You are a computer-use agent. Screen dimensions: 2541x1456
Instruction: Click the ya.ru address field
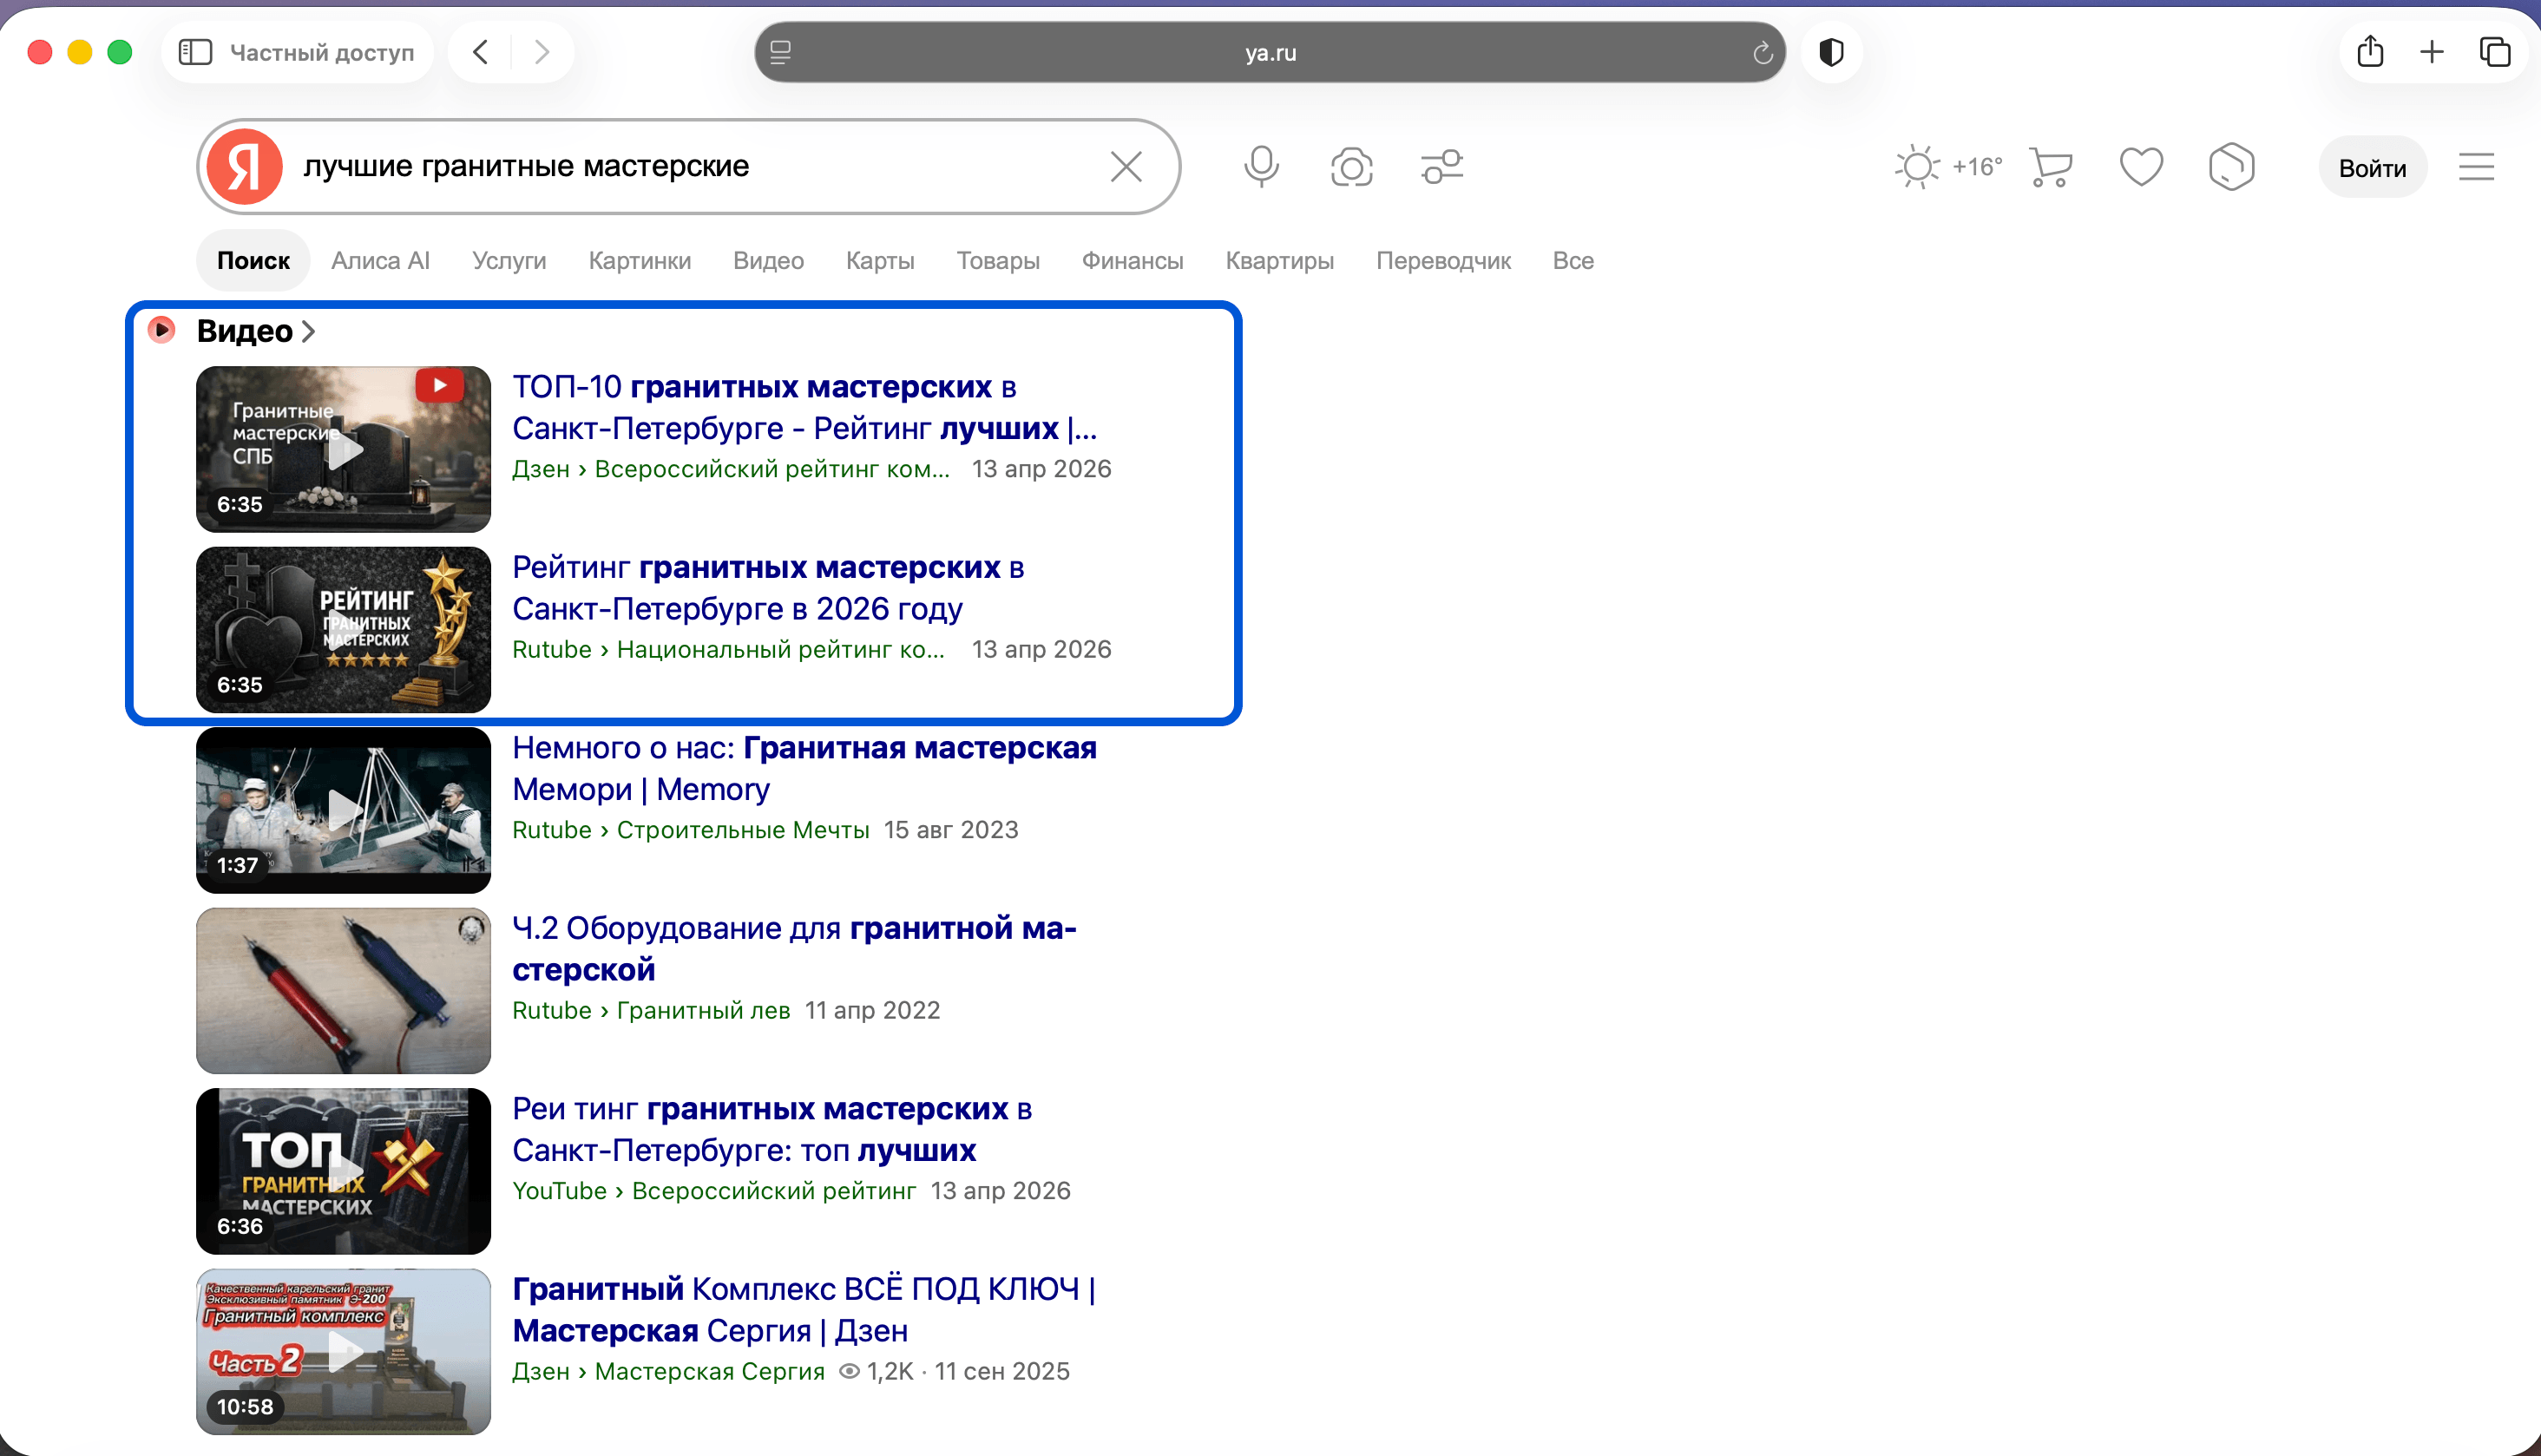[x=1270, y=52]
